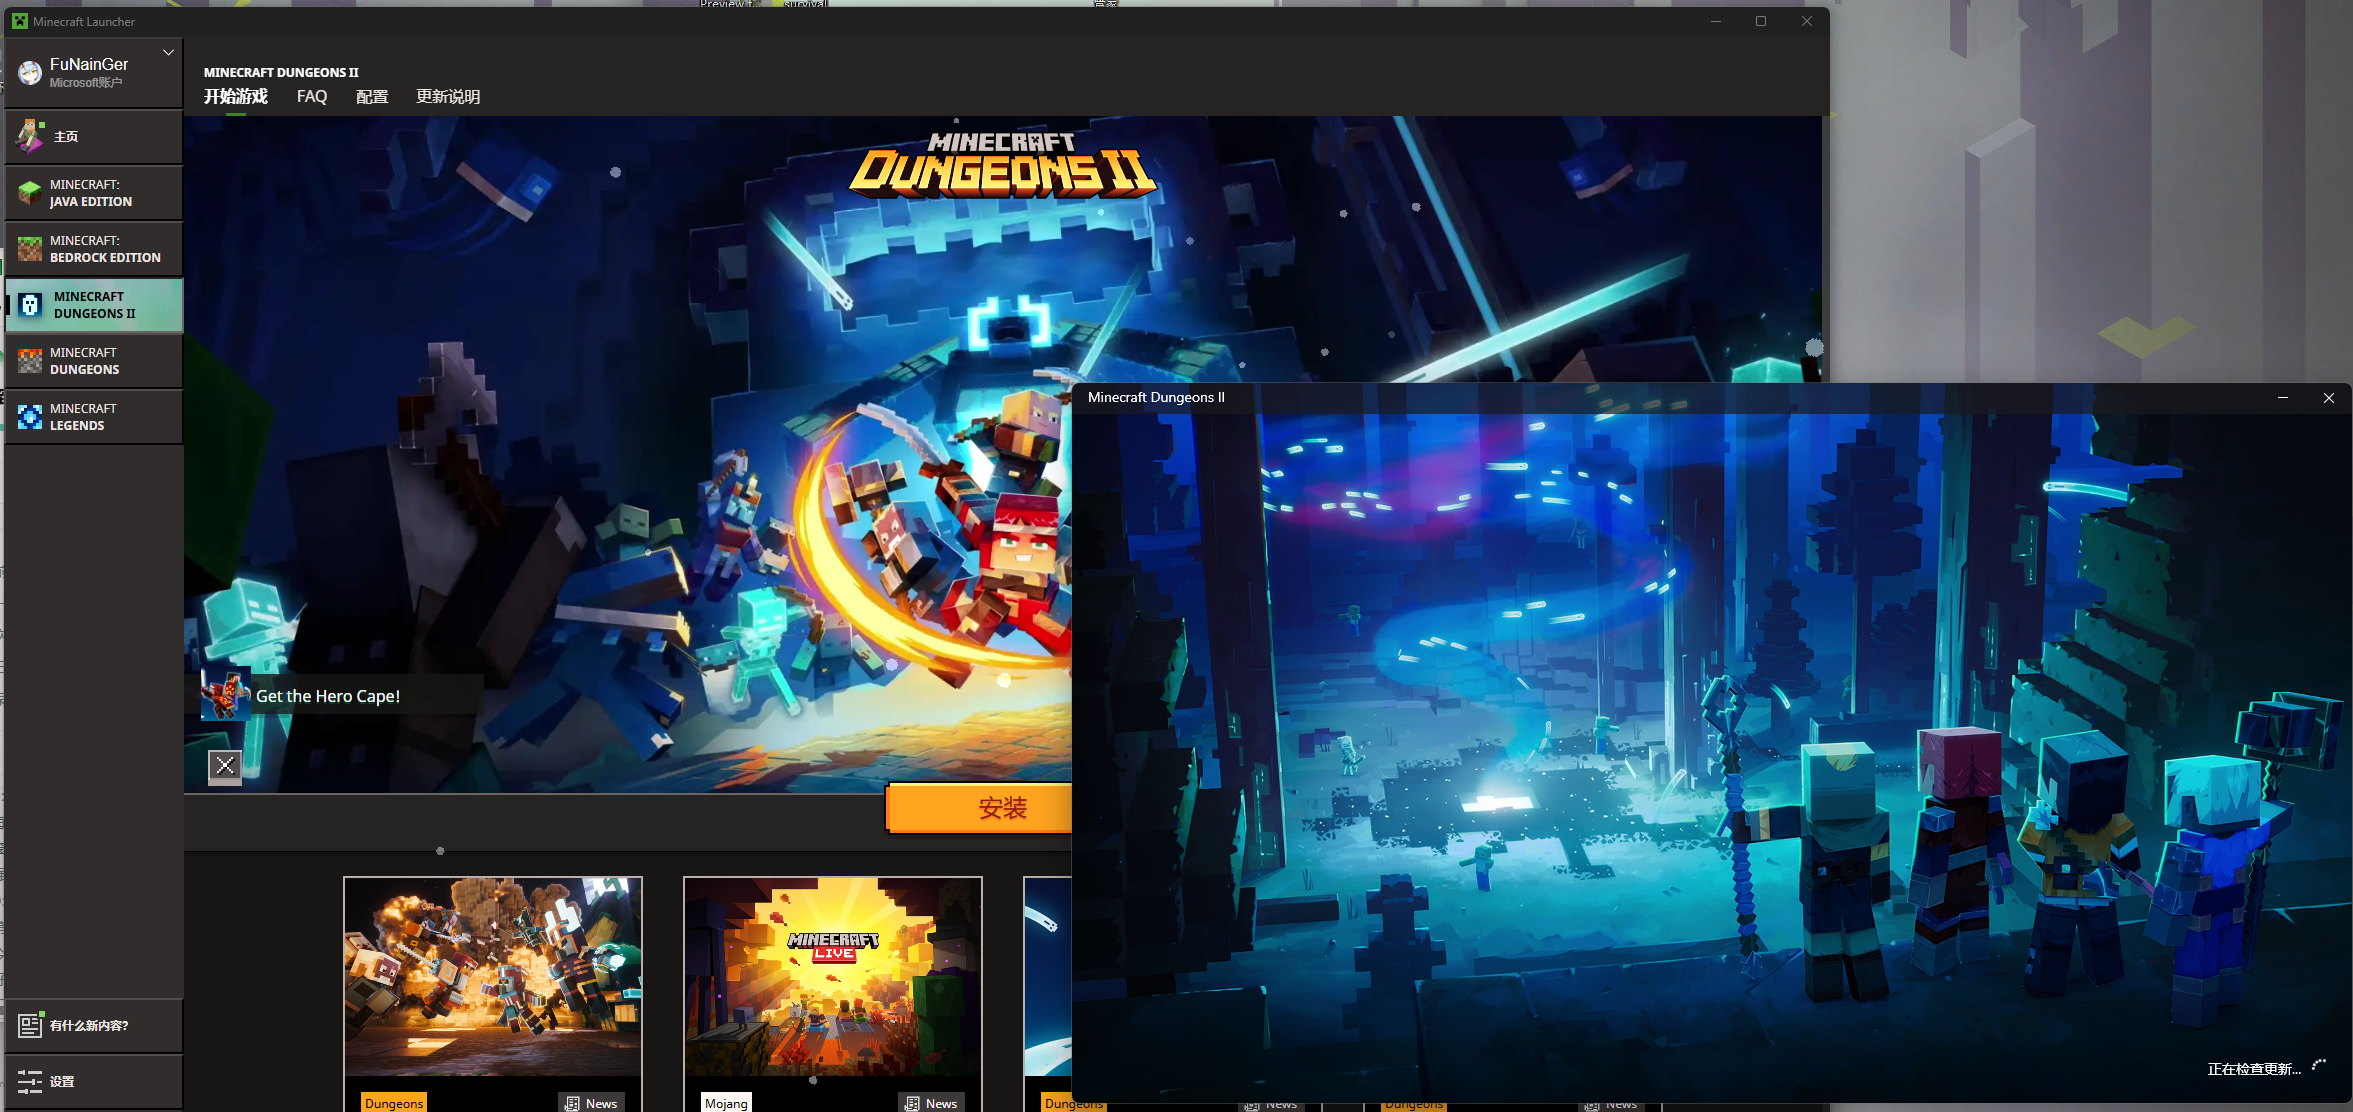
Task: Open the 设置 settings page
Action: 94,1081
